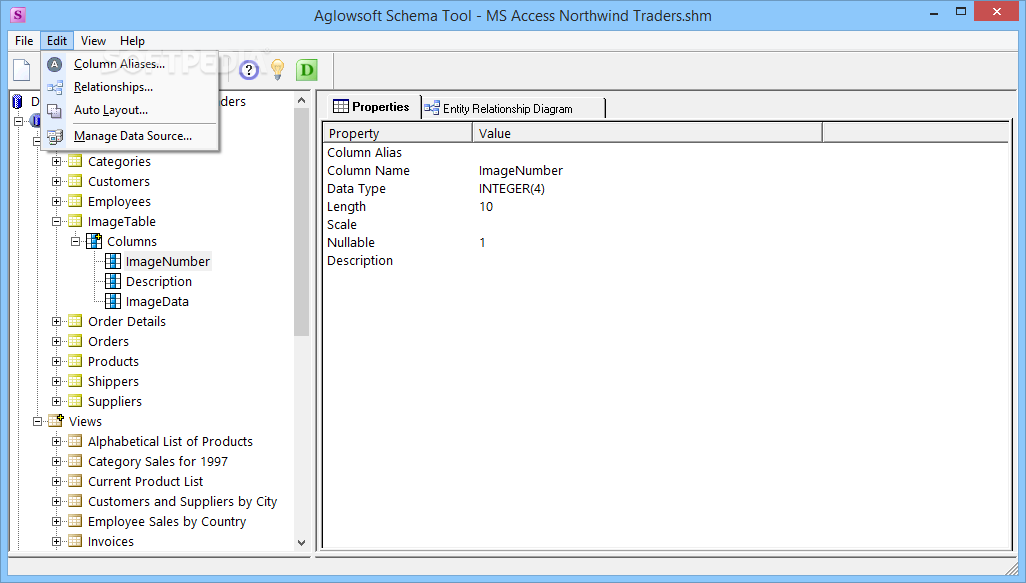This screenshot has width=1026, height=583.
Task: Click the Auto Layout menu icon
Action: pos(55,110)
